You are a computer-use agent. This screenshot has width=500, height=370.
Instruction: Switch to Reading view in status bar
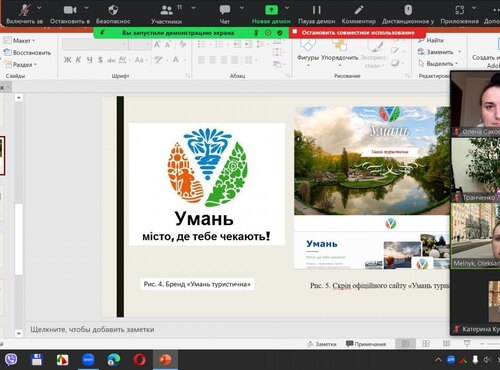(446, 343)
